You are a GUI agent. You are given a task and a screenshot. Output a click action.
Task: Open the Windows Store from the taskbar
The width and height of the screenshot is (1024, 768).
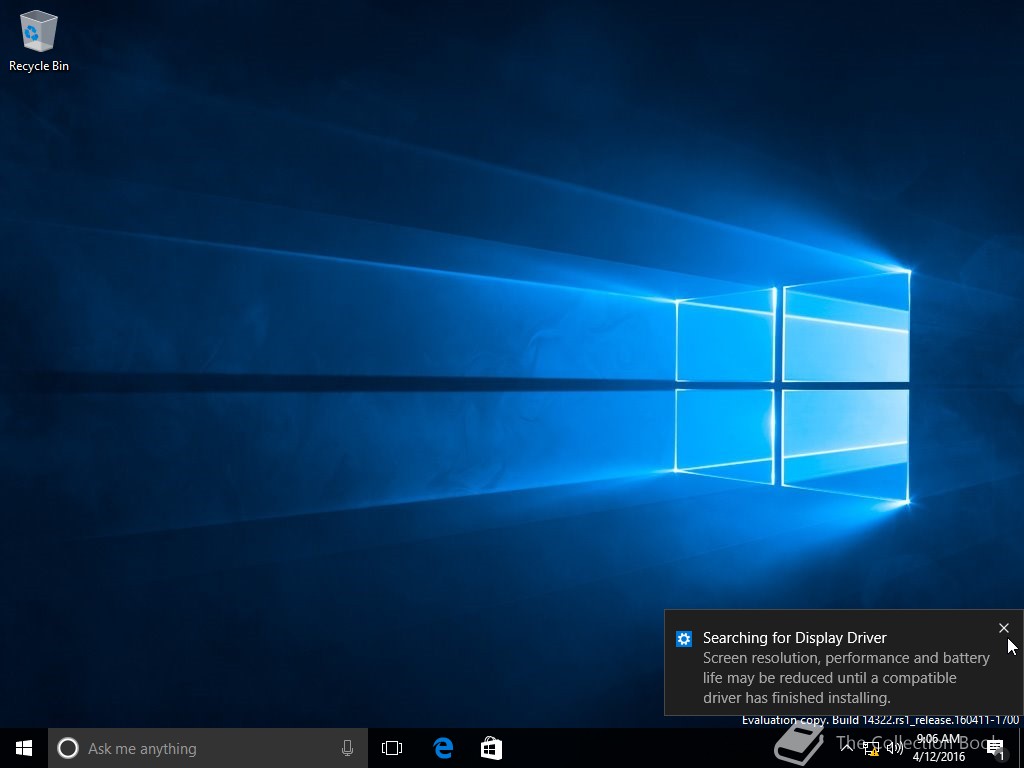click(x=491, y=748)
